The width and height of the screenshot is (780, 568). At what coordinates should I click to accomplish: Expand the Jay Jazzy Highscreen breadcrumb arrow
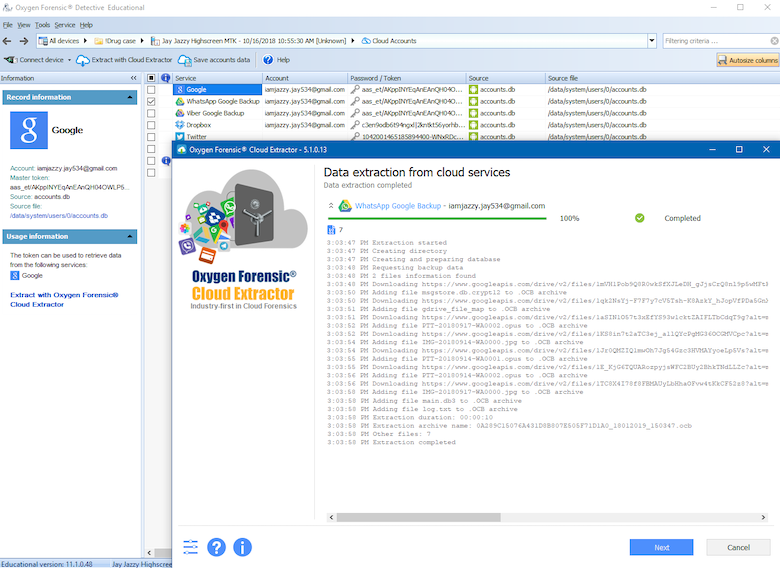(352, 41)
